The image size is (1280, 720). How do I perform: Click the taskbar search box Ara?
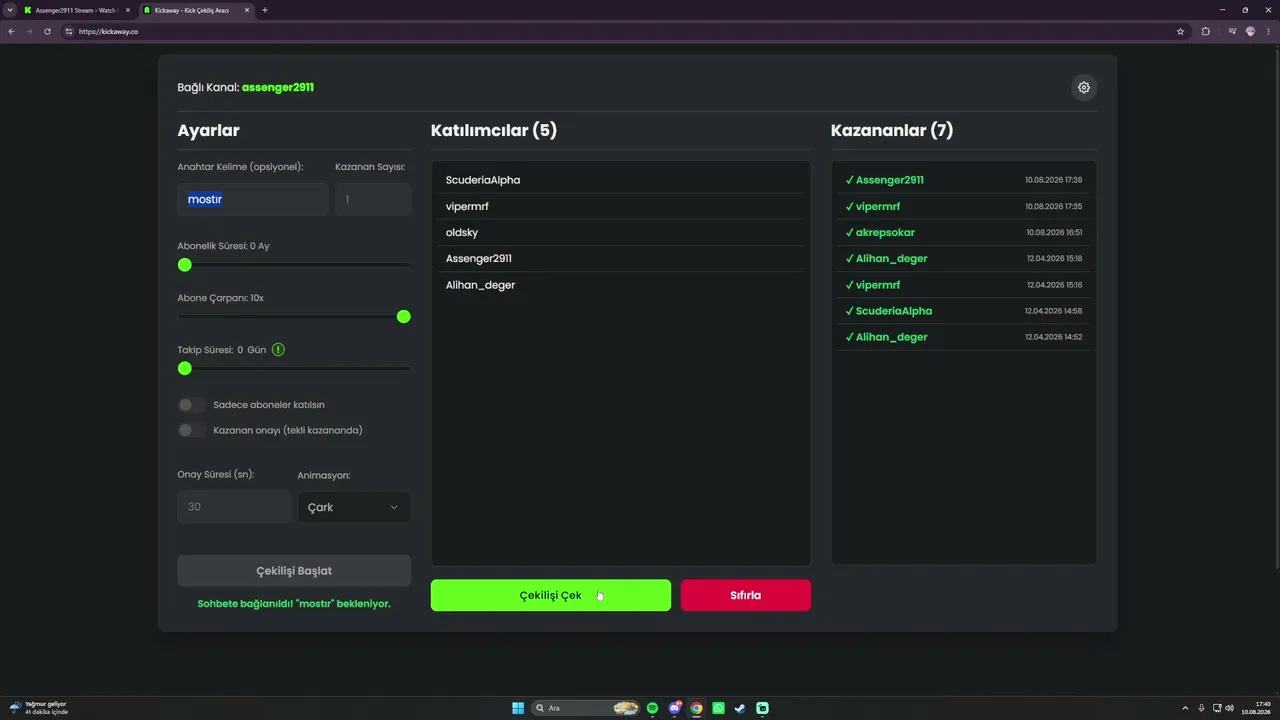click(x=585, y=708)
